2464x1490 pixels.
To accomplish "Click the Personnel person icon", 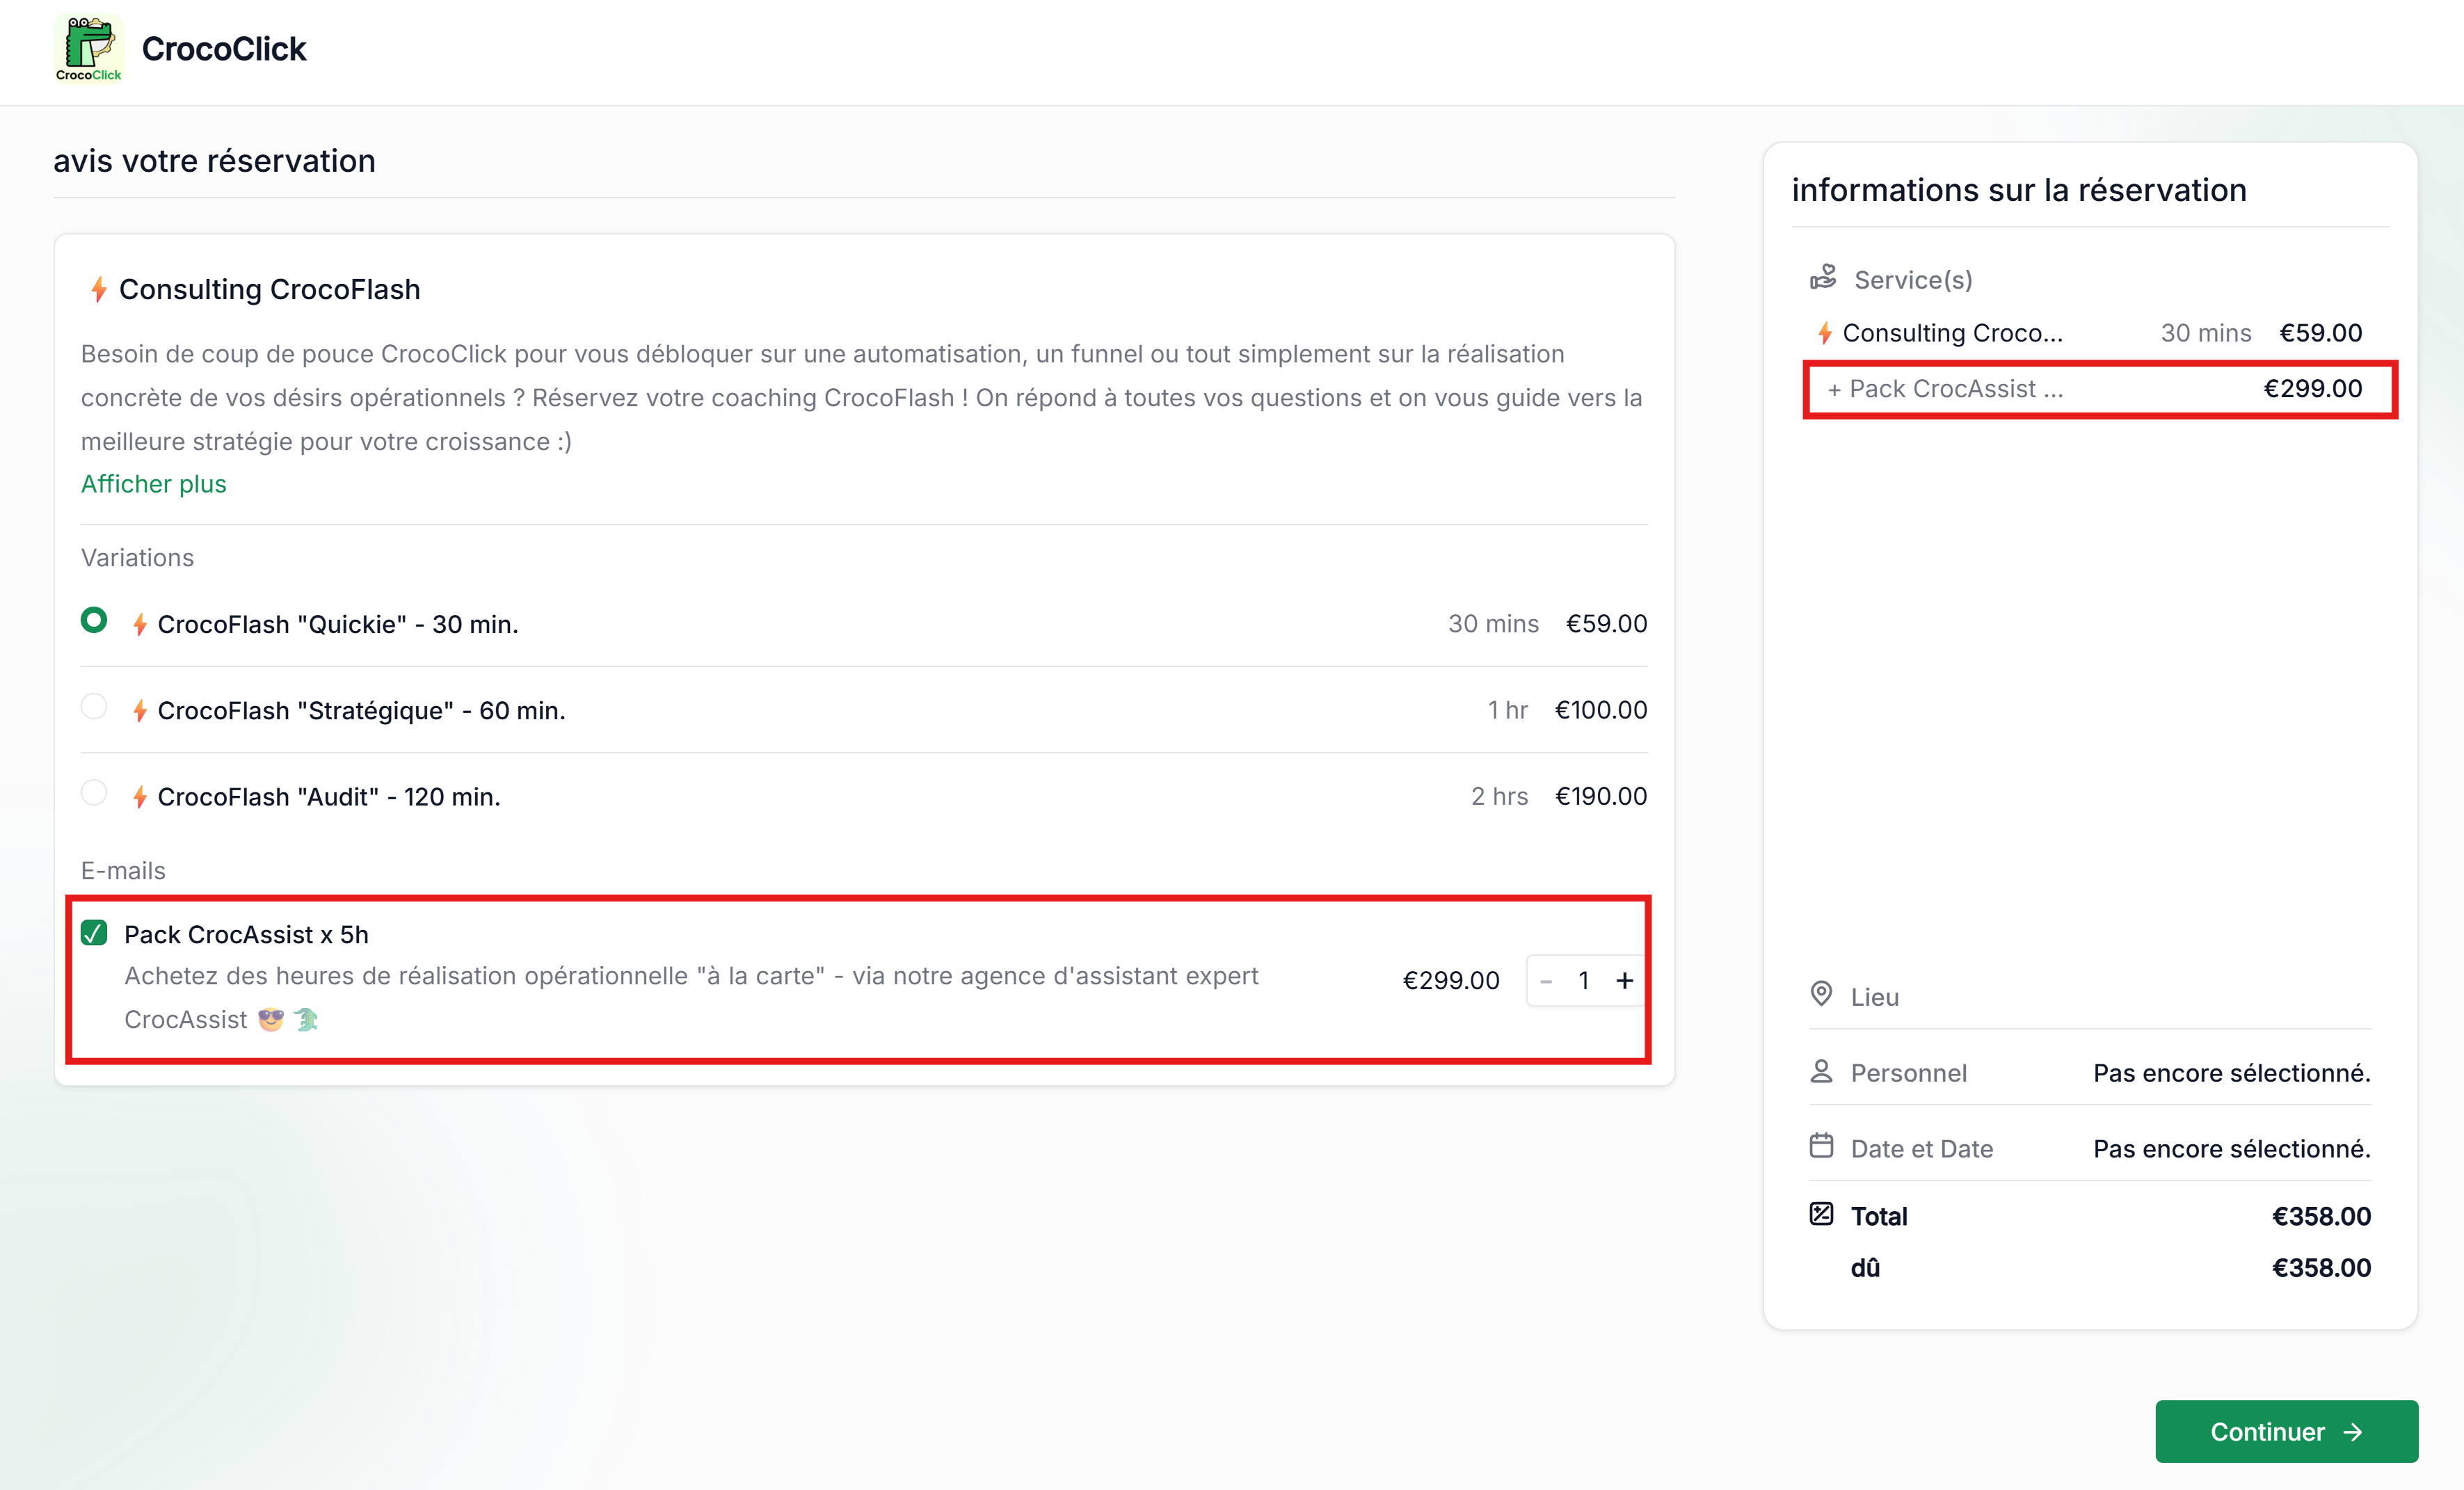I will [x=1821, y=1071].
